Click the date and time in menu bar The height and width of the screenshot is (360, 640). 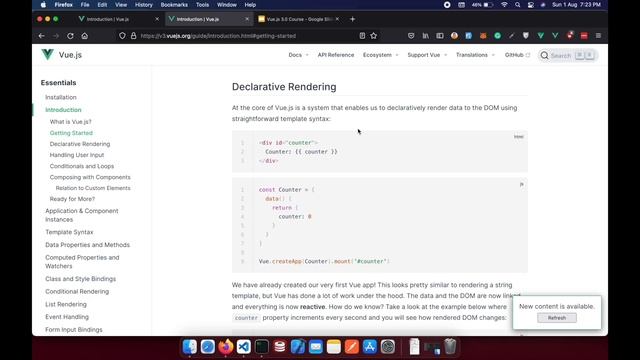[x=576, y=5]
